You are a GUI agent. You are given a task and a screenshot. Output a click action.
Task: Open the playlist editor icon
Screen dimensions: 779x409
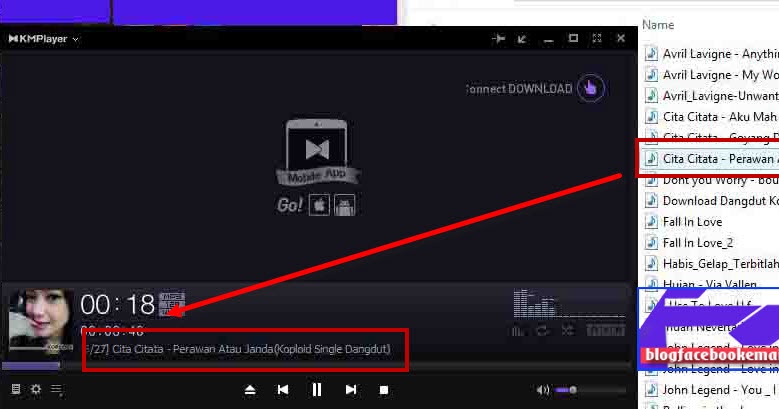click(x=16, y=389)
